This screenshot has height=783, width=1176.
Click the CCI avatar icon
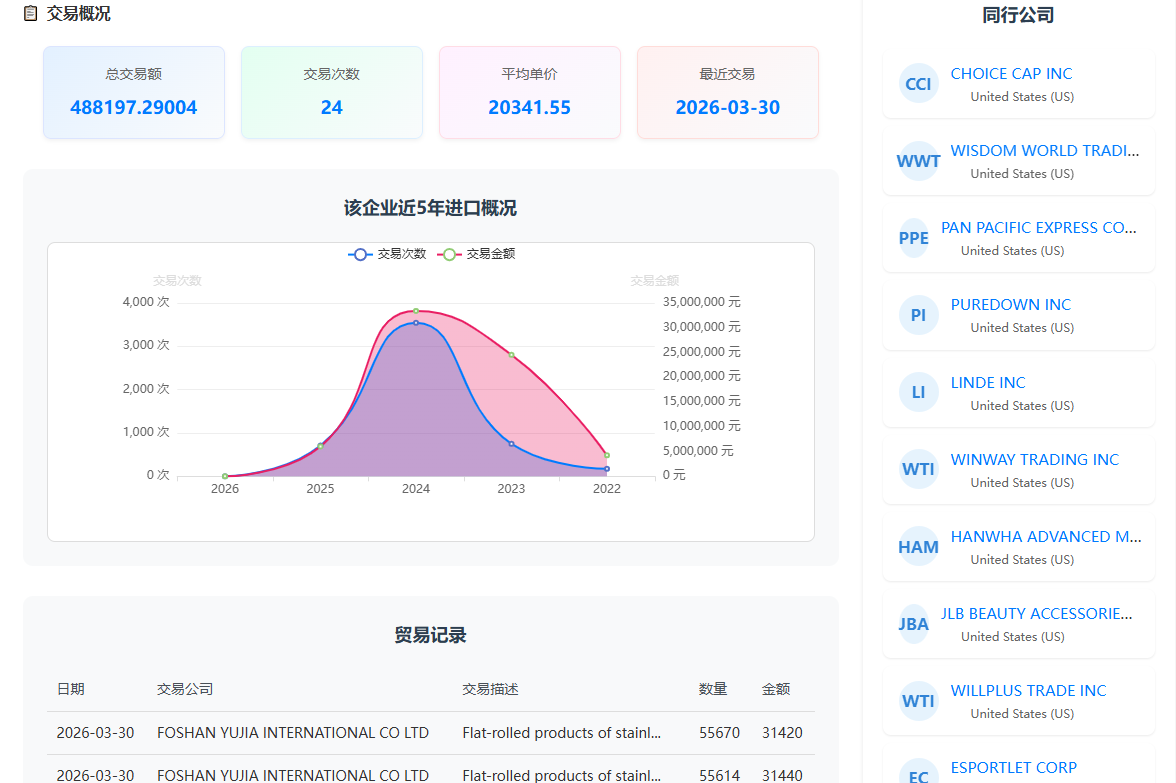click(918, 84)
